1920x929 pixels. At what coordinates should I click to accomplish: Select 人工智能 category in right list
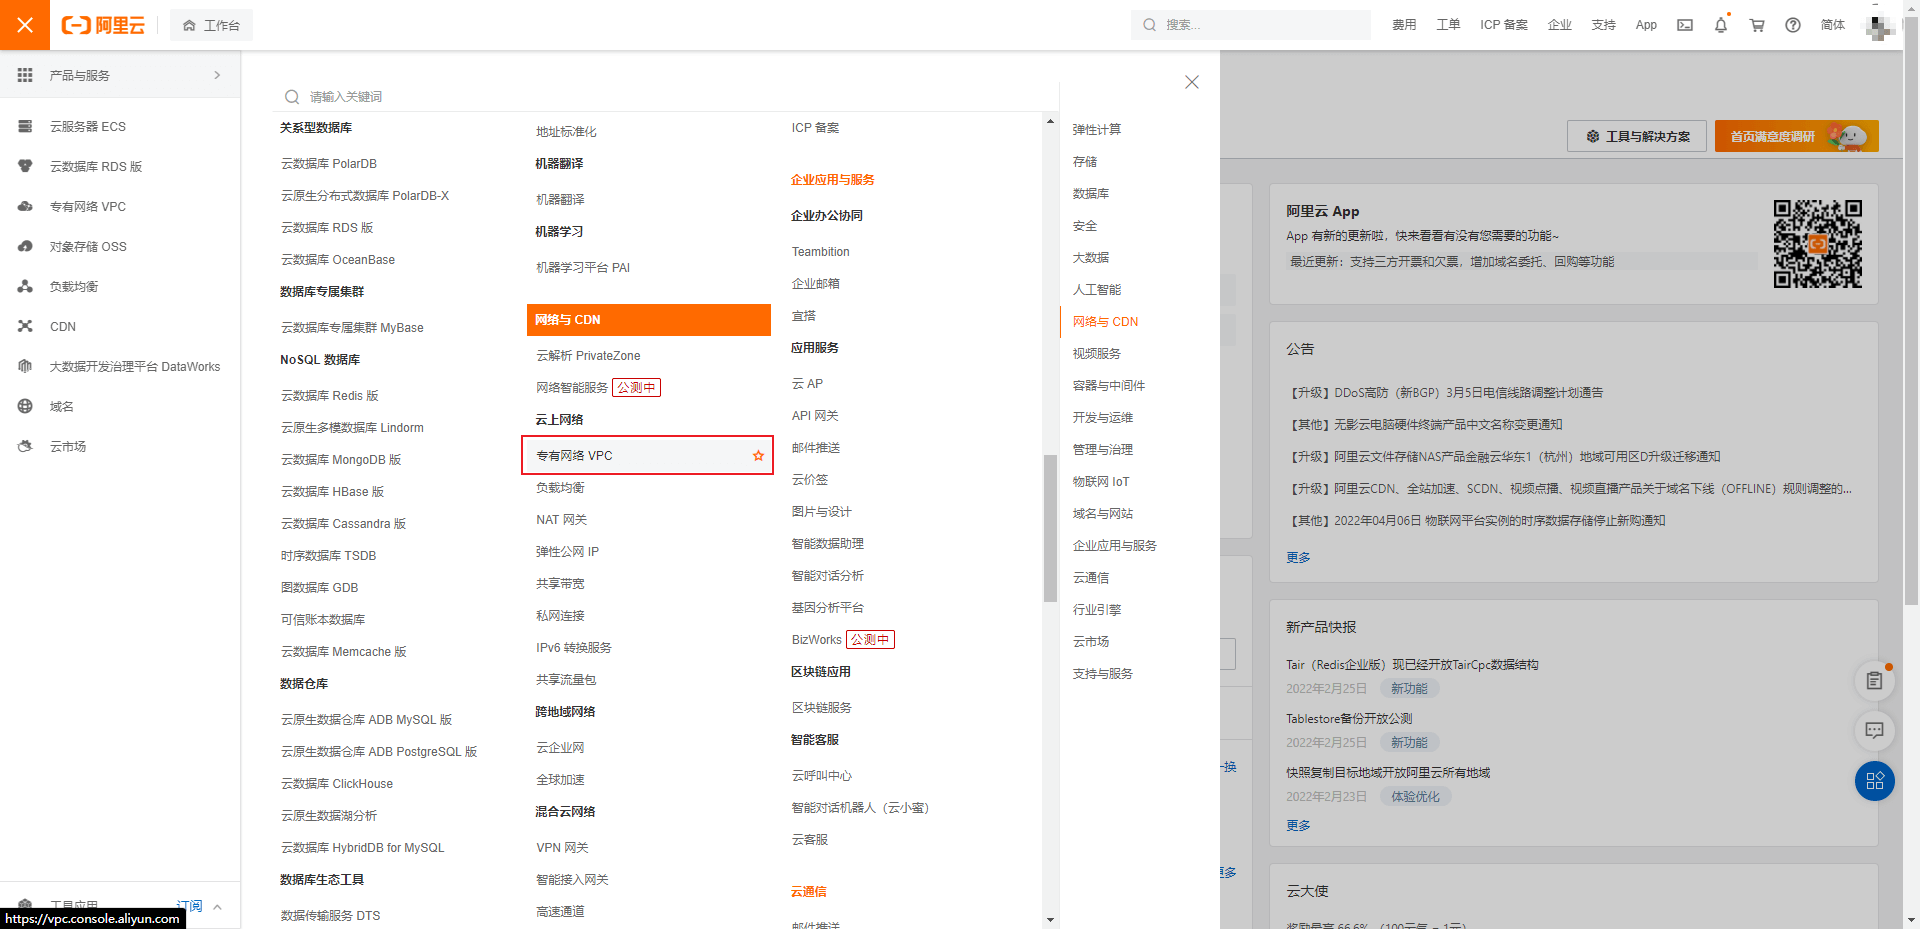pos(1097,290)
